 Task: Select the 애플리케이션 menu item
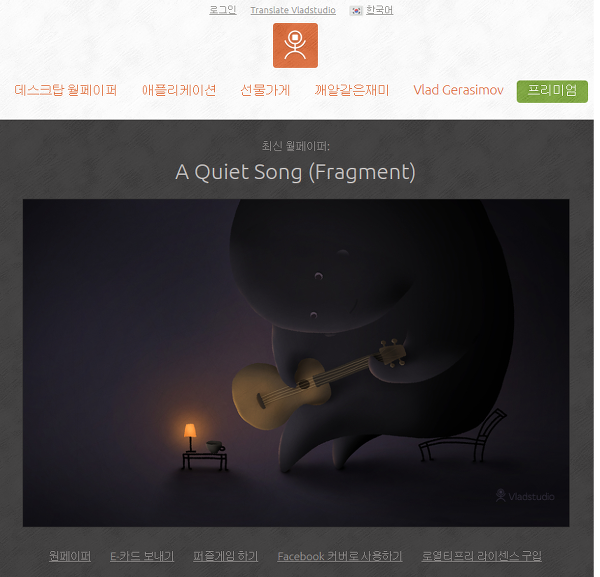(x=179, y=90)
